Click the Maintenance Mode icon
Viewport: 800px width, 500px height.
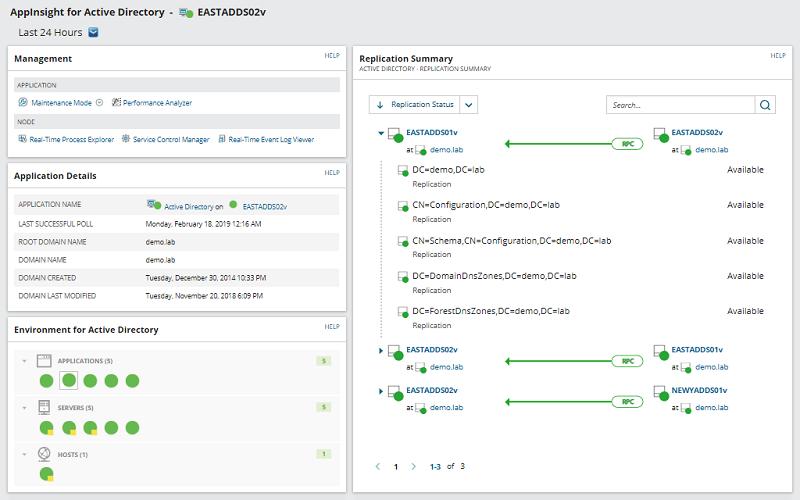pyautogui.click(x=23, y=102)
